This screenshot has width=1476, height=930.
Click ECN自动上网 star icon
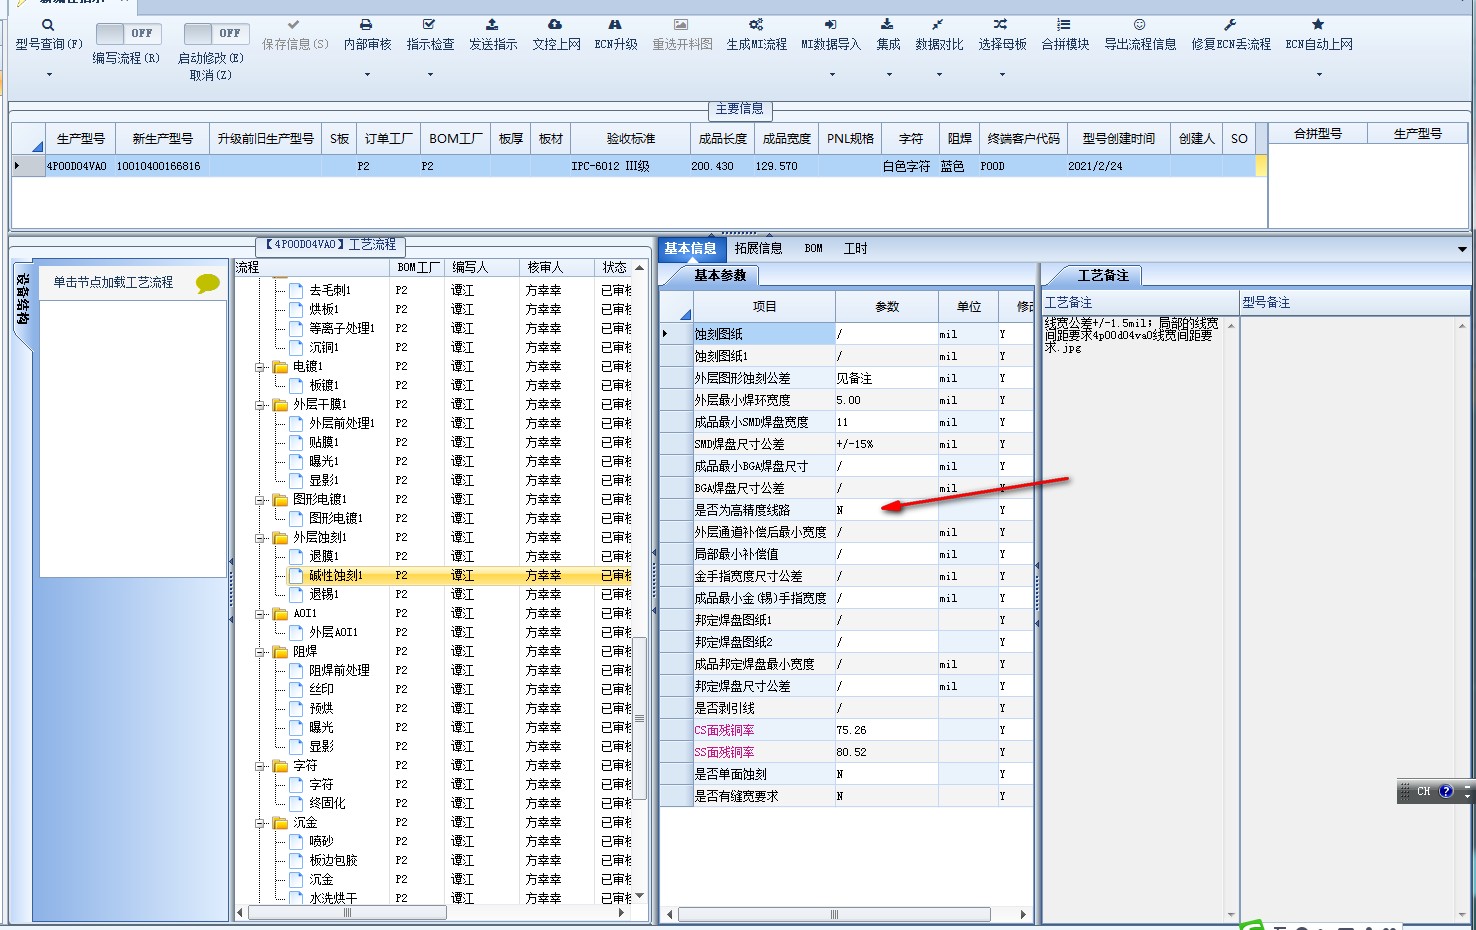[1318, 24]
